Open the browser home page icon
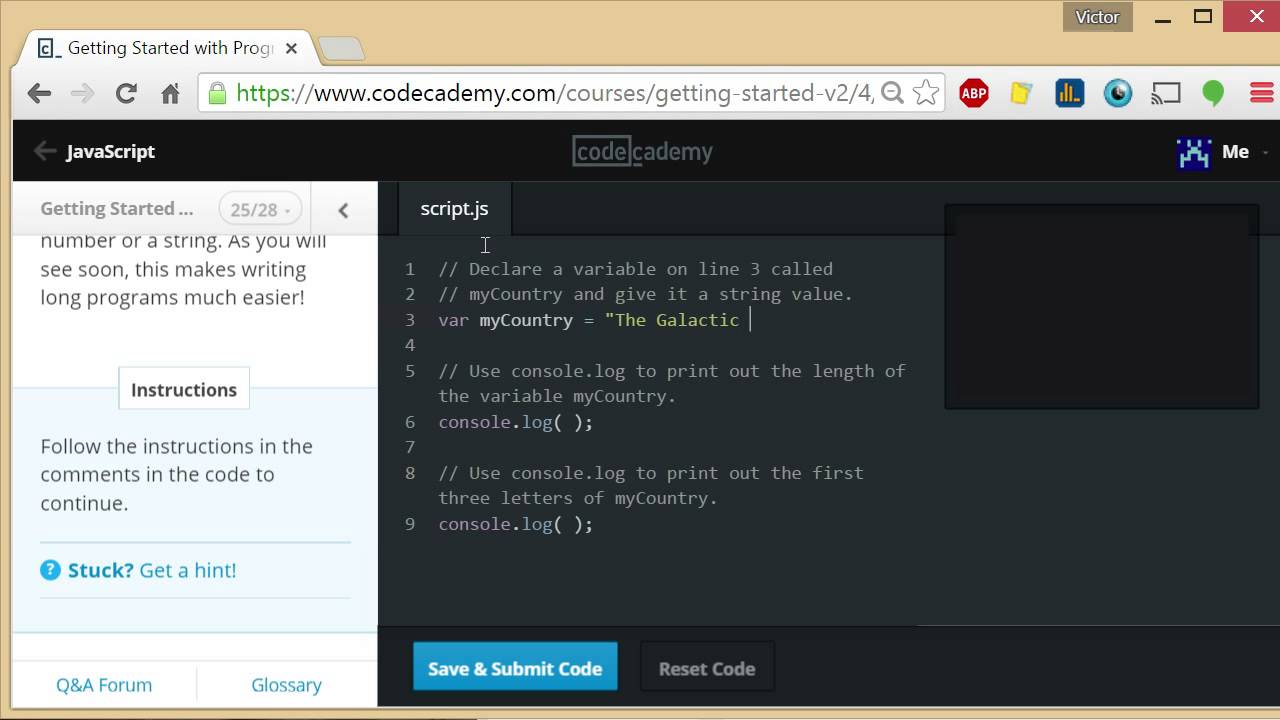This screenshot has width=1280, height=720. [170, 94]
